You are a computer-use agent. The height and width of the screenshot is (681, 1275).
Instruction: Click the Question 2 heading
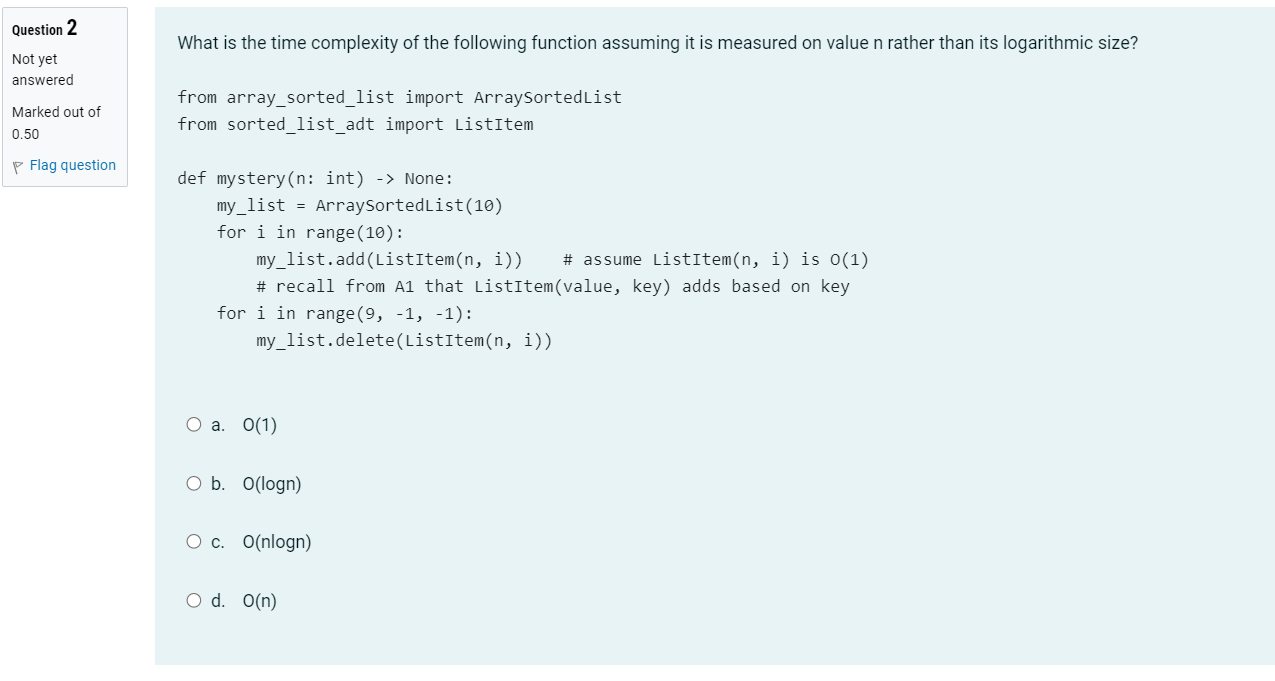[42, 29]
